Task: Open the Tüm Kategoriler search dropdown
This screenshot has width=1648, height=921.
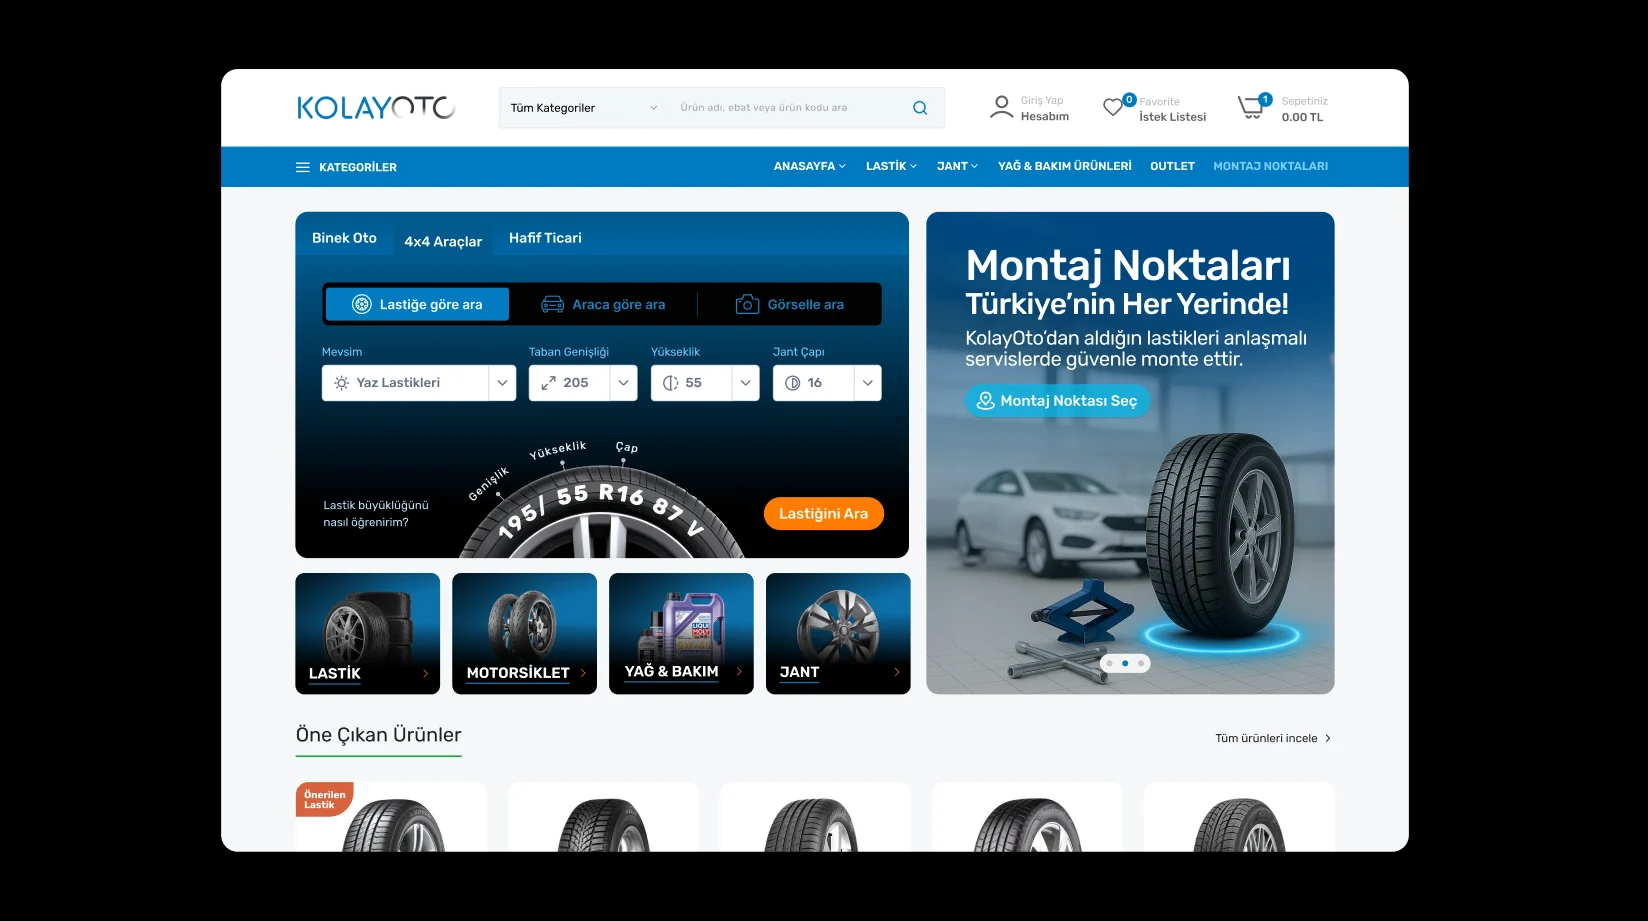Action: pyautogui.click(x=584, y=108)
